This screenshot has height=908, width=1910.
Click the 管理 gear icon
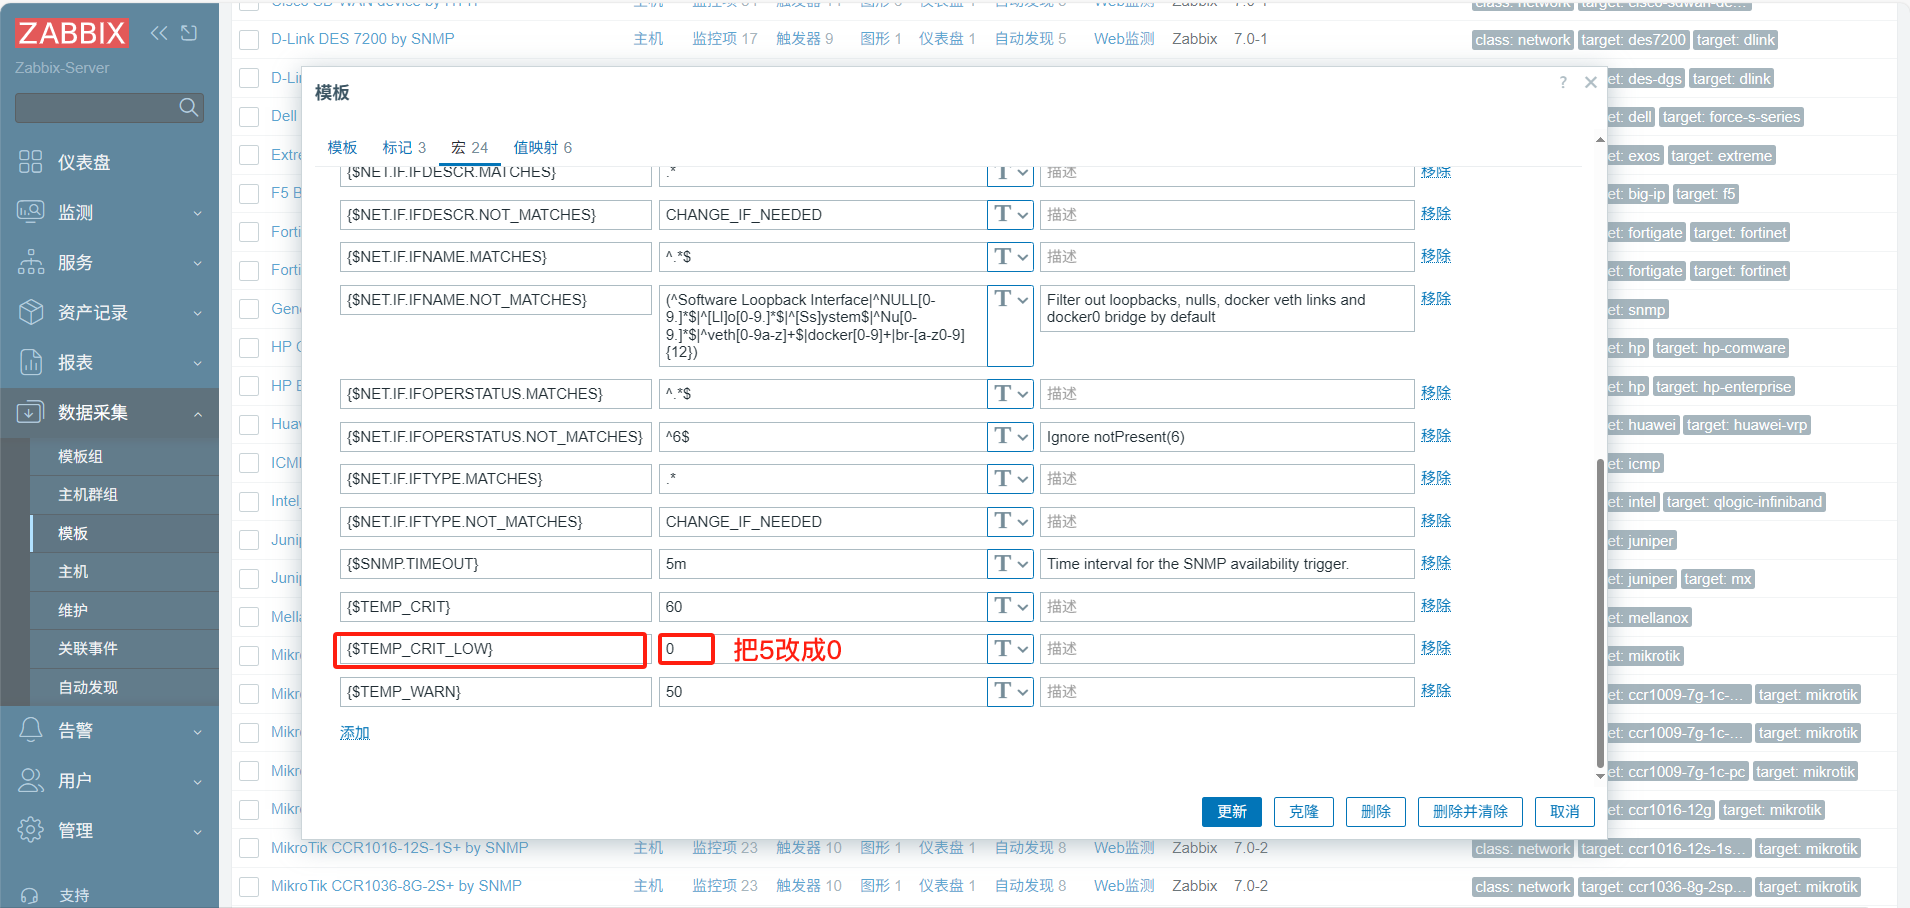(x=31, y=830)
